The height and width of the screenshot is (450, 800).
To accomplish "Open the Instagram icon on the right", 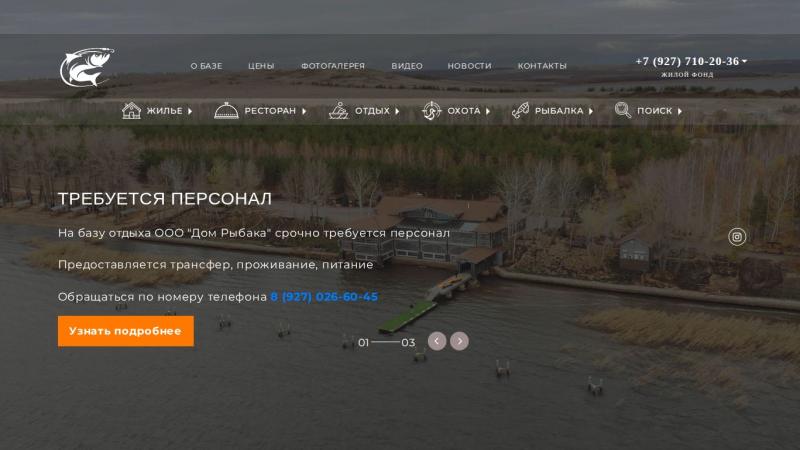I will (737, 237).
